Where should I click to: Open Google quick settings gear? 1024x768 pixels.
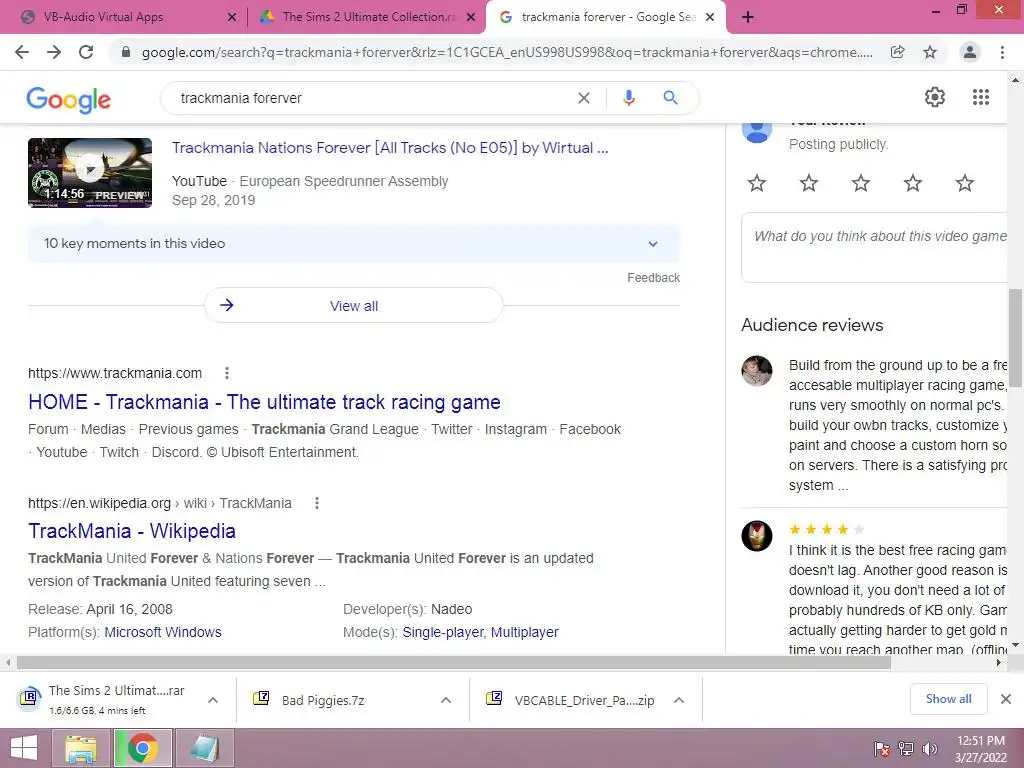point(935,97)
